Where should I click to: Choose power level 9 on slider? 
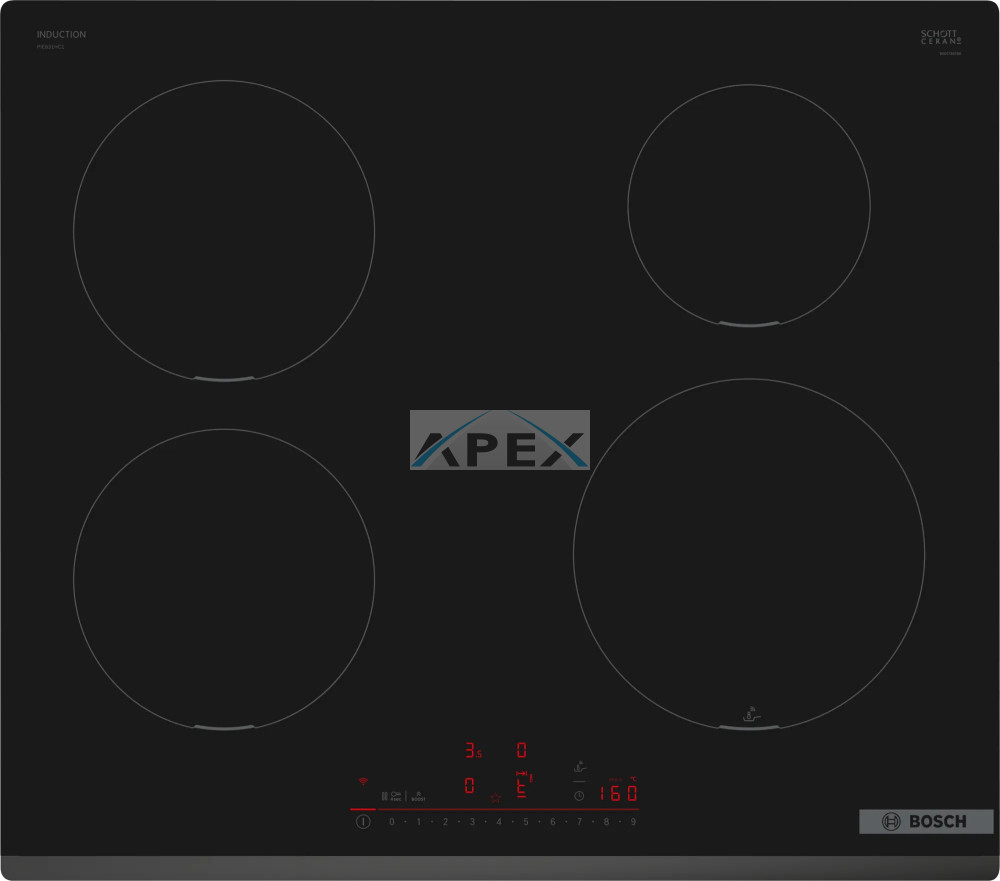tap(632, 822)
